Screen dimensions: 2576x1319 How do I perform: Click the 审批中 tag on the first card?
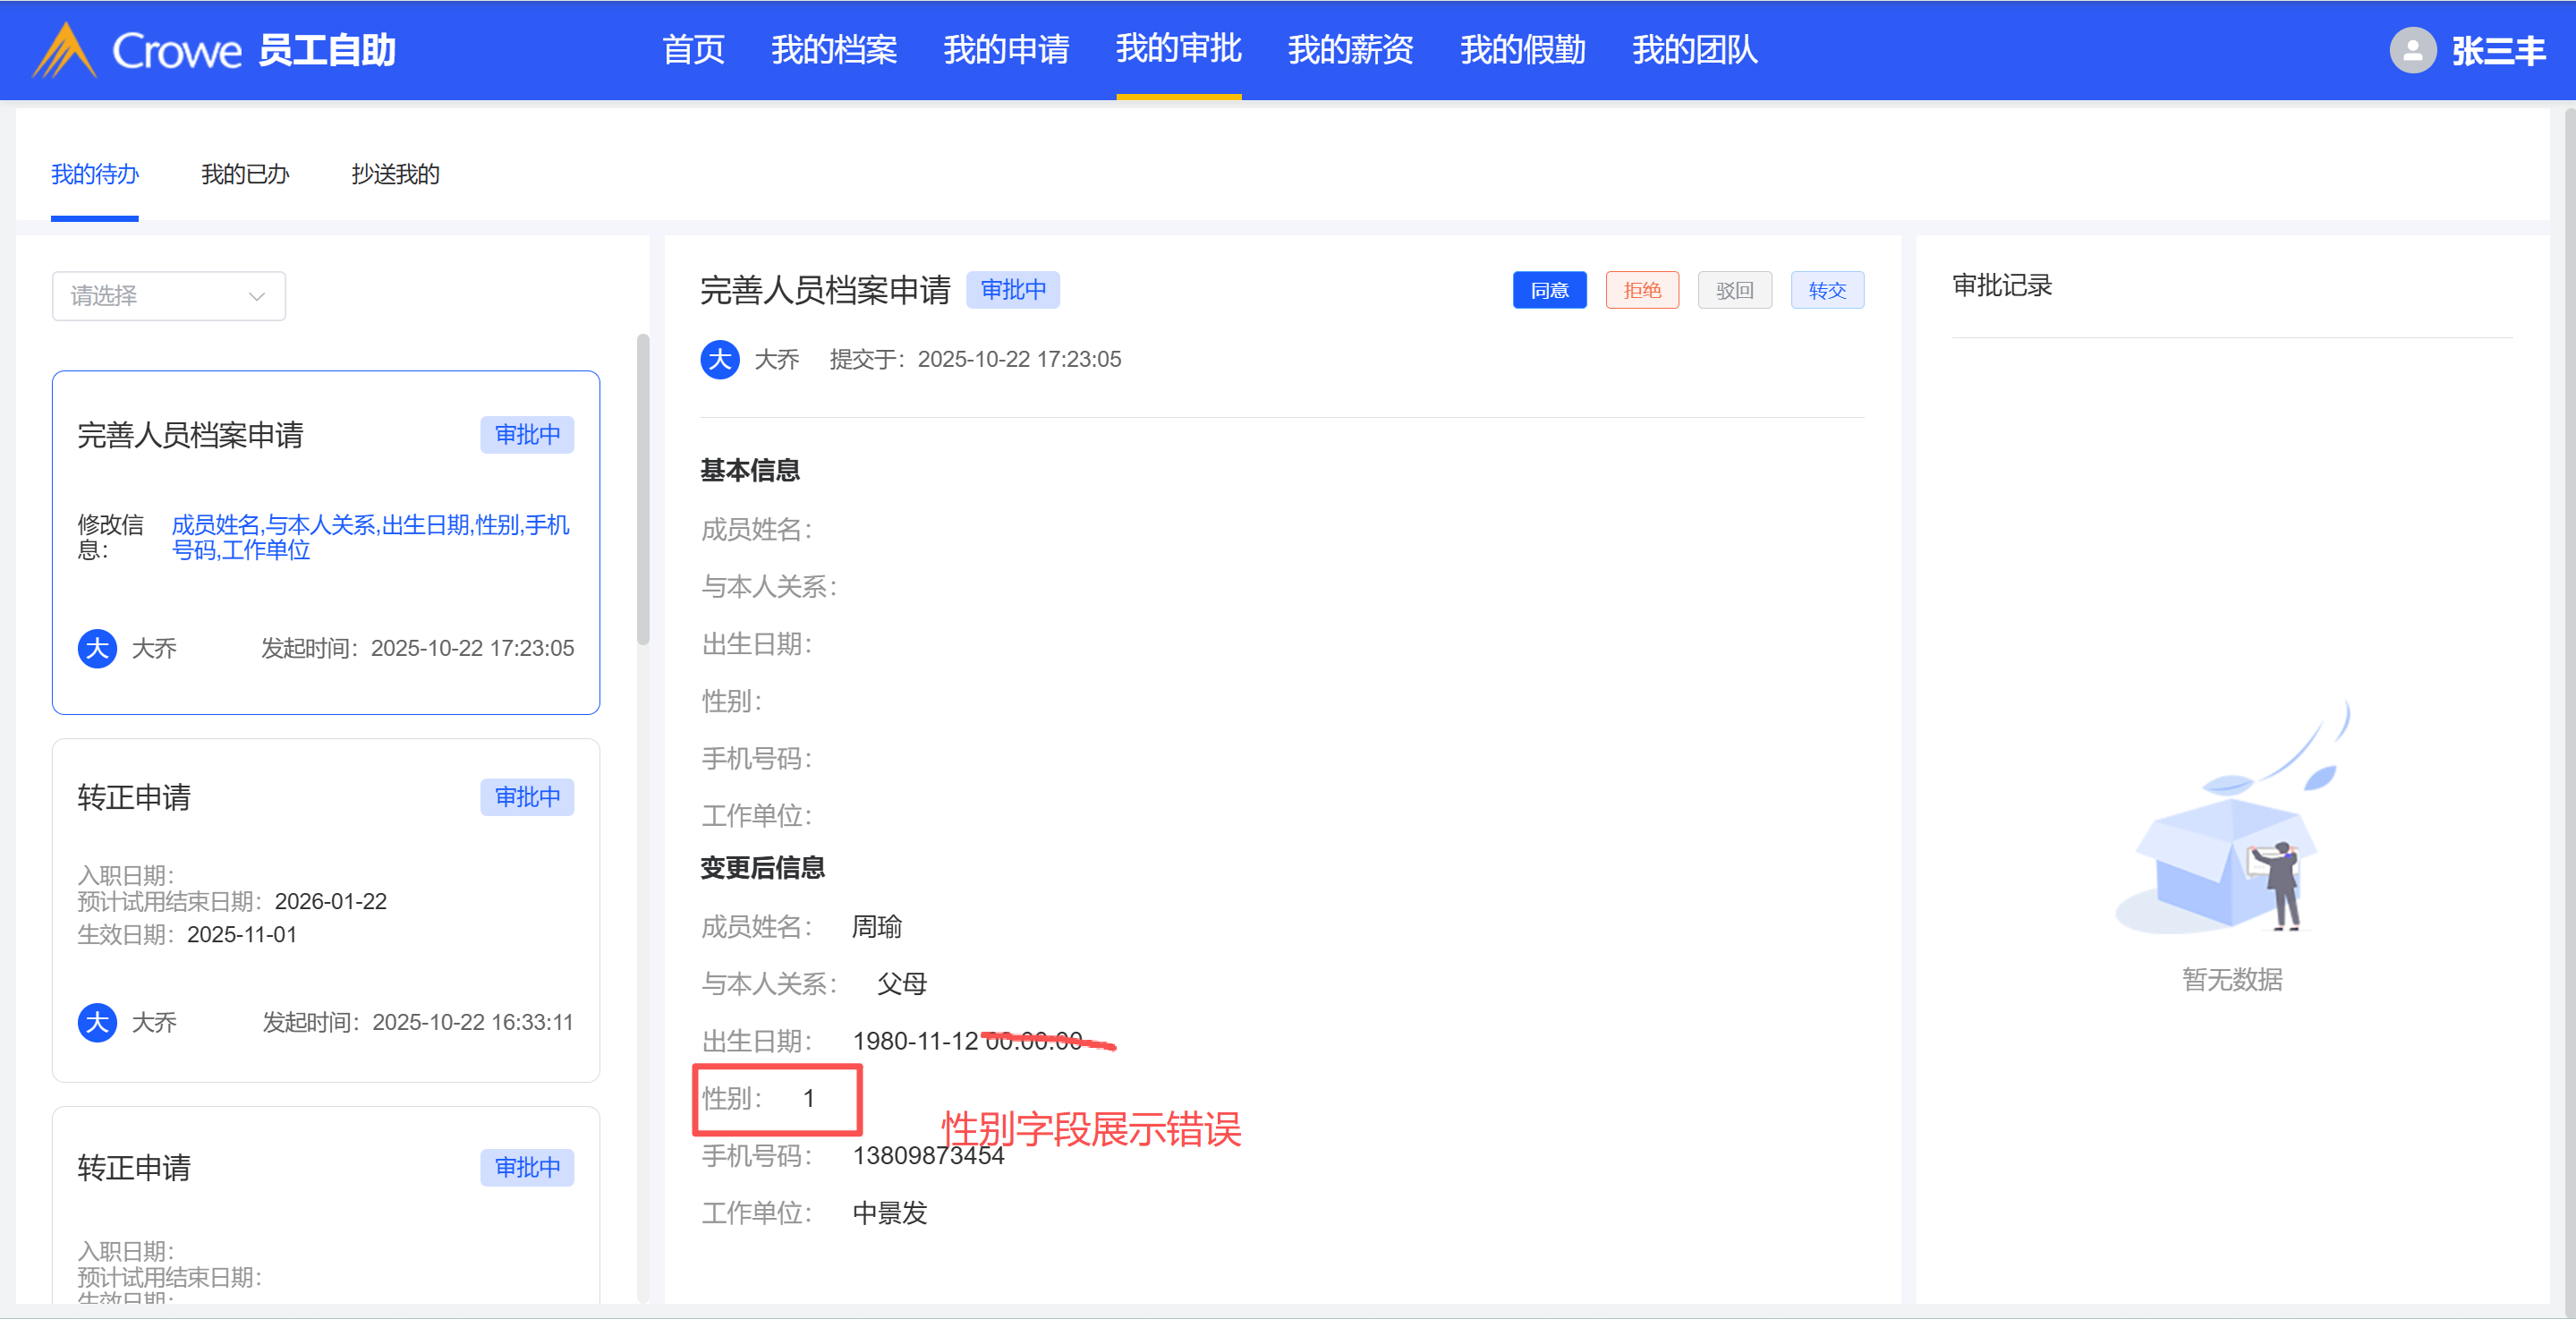pyautogui.click(x=527, y=435)
